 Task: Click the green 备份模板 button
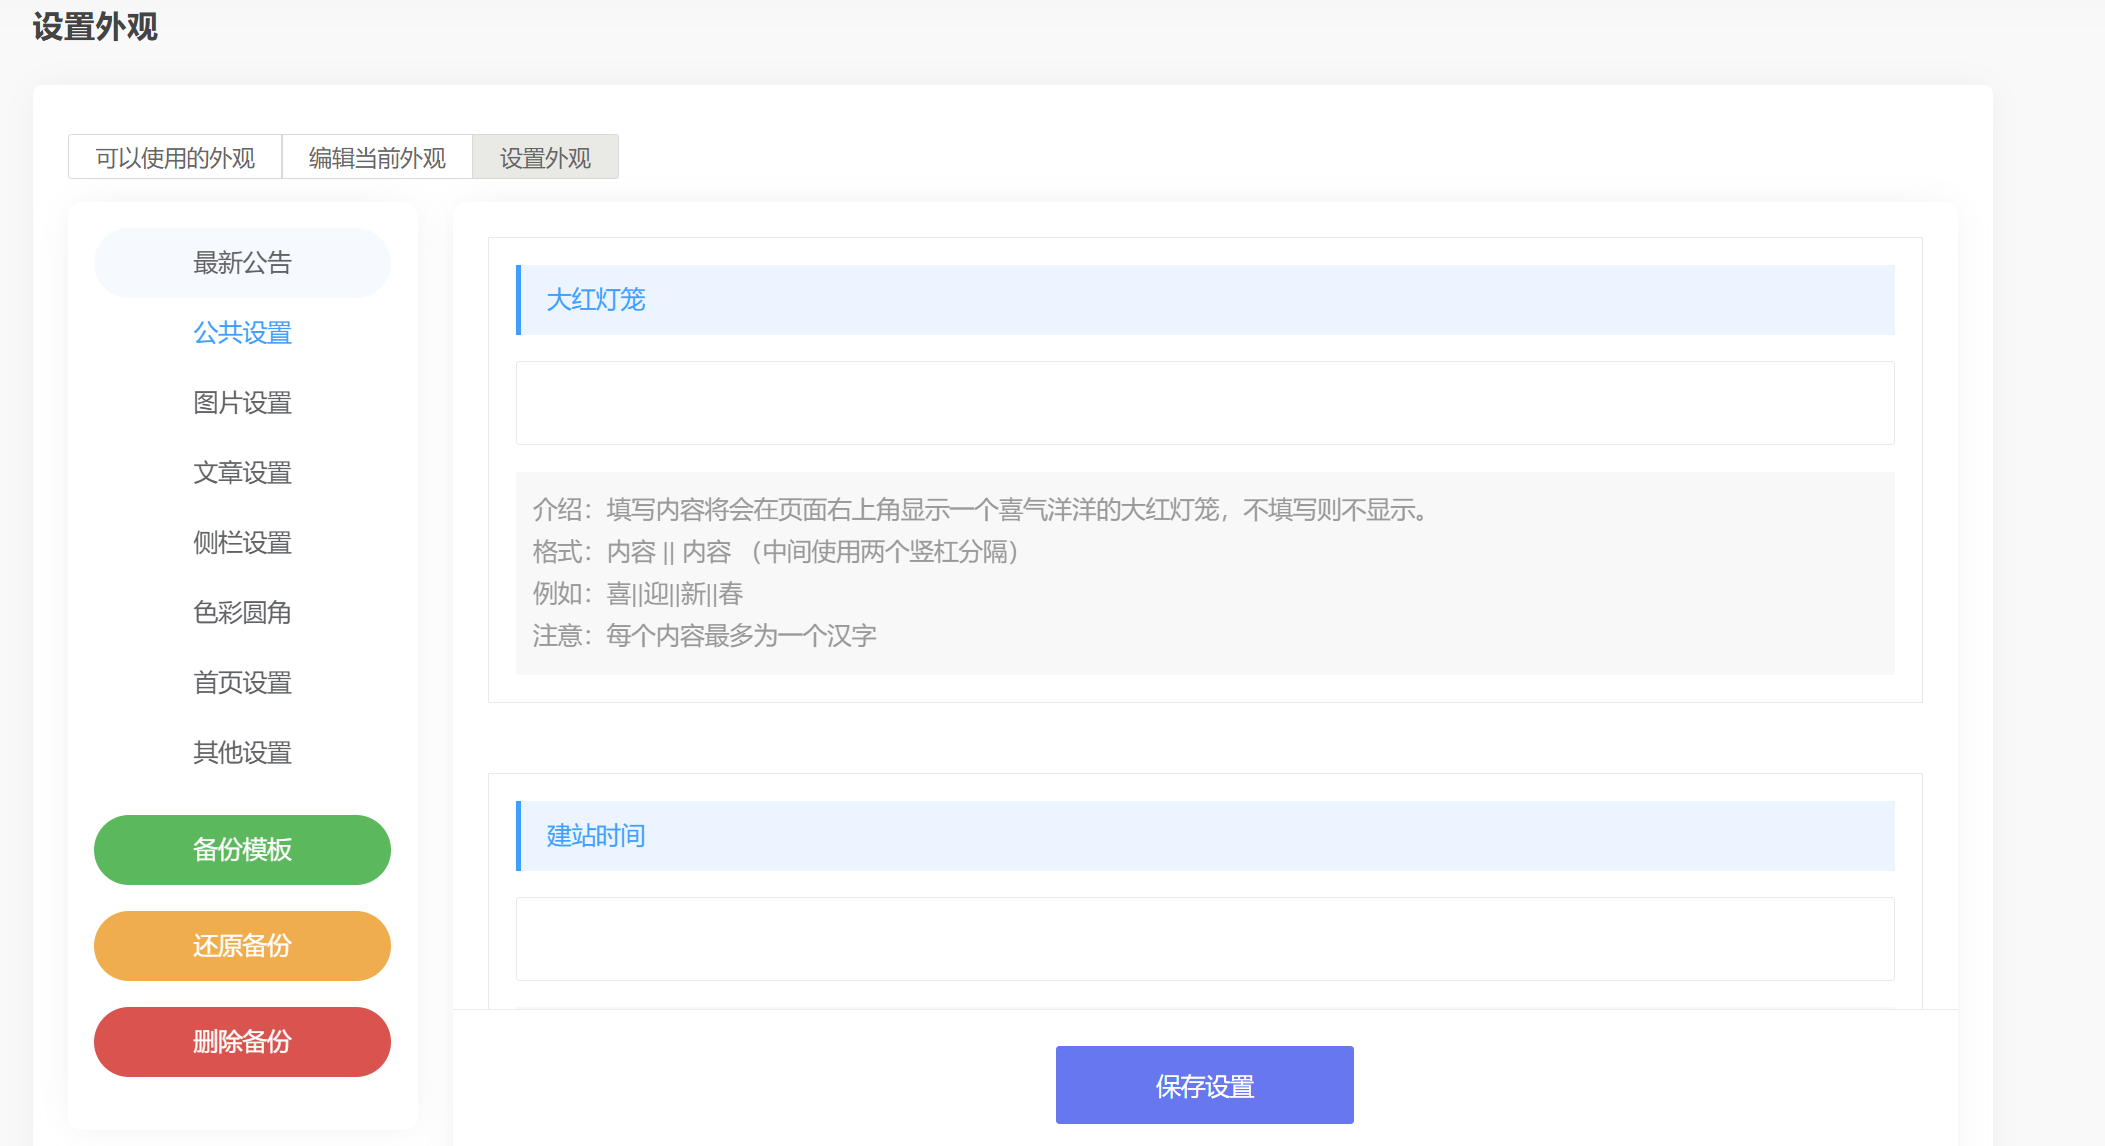242,850
